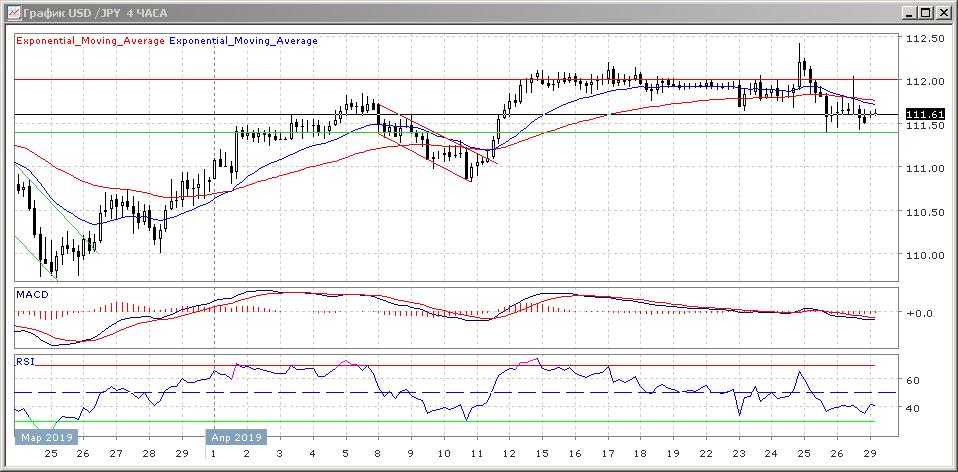The image size is (958, 472).
Task: Select the blue Exponential_Moving_Average legend label
Action: 244,41
